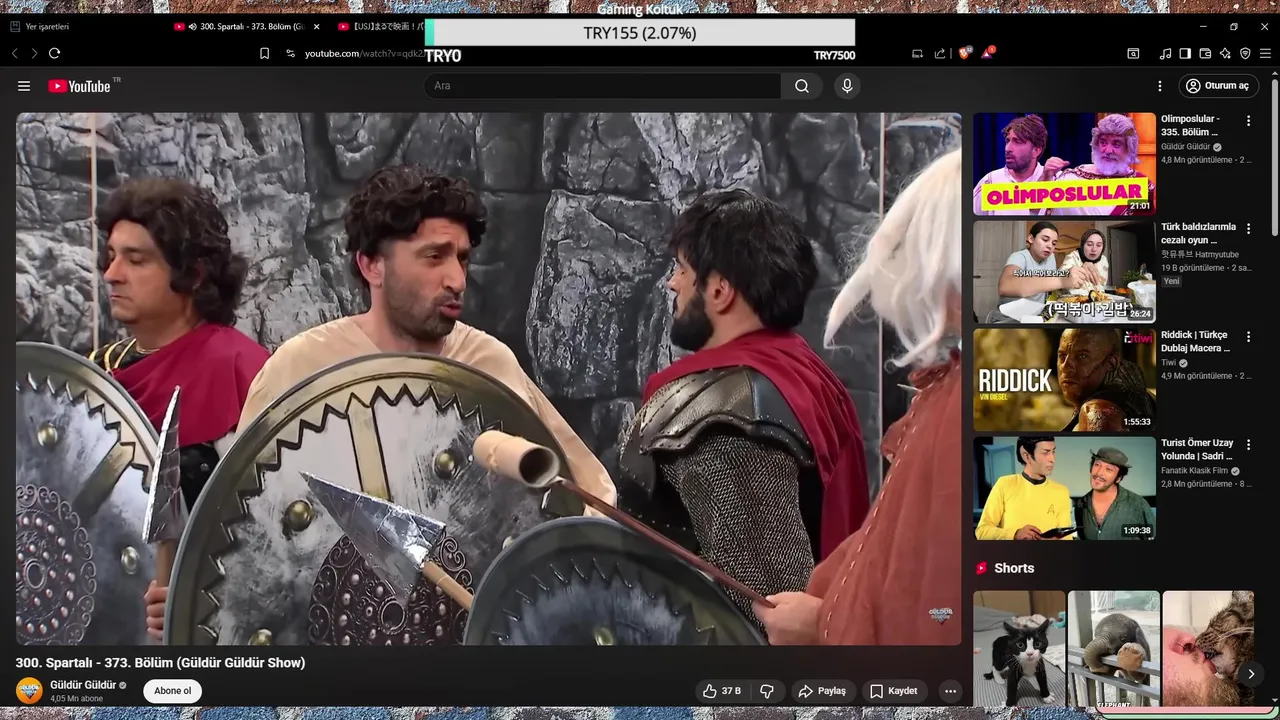Switch to the 300. Spartalı tab

click(246, 27)
